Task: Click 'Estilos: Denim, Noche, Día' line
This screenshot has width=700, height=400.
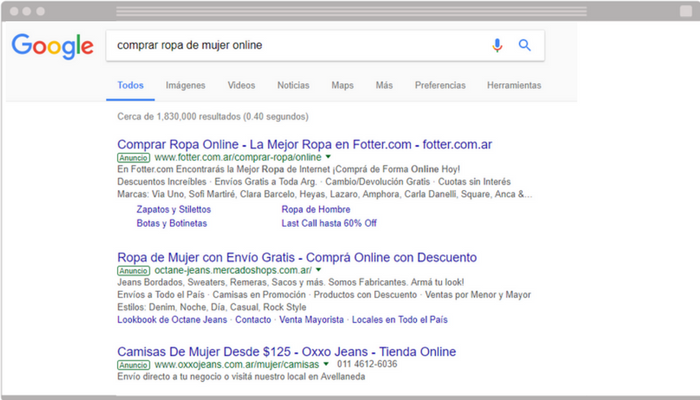Action: [x=212, y=307]
